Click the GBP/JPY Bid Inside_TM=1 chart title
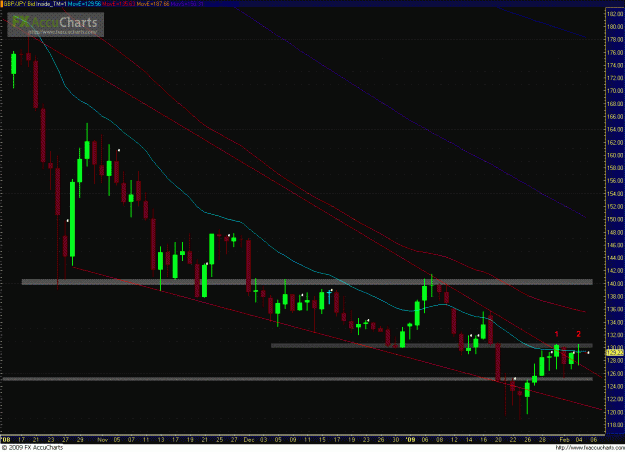This screenshot has width=625, height=452. click(35, 4)
